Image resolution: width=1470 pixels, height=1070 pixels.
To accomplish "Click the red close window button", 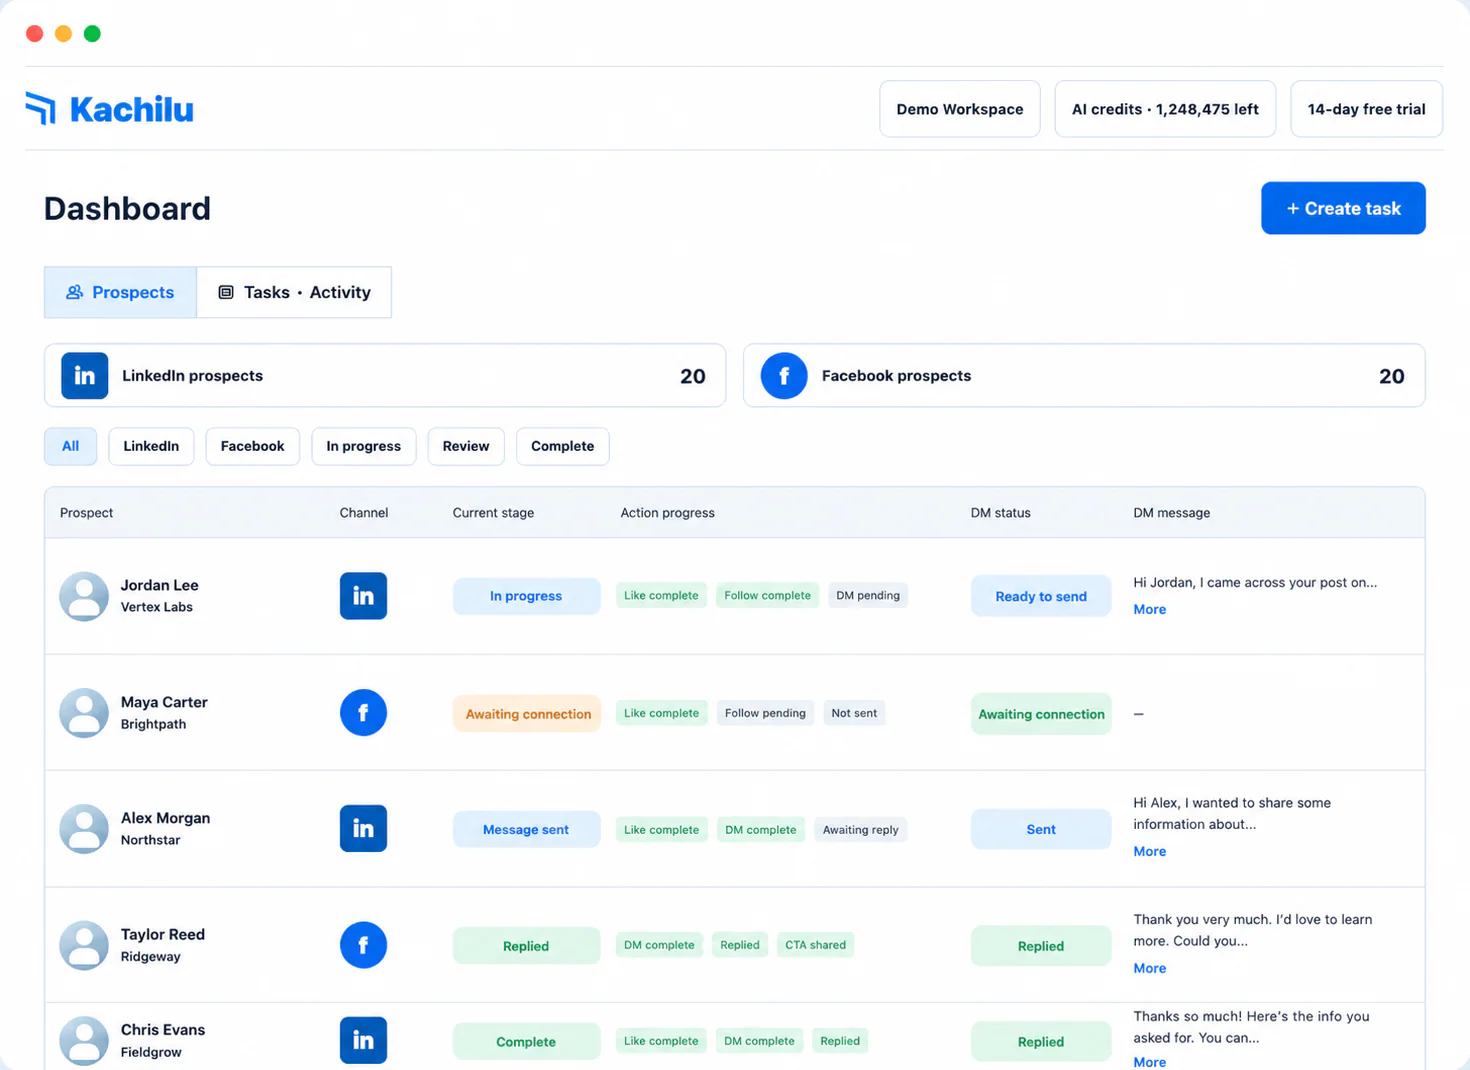I will pyautogui.click(x=34, y=33).
